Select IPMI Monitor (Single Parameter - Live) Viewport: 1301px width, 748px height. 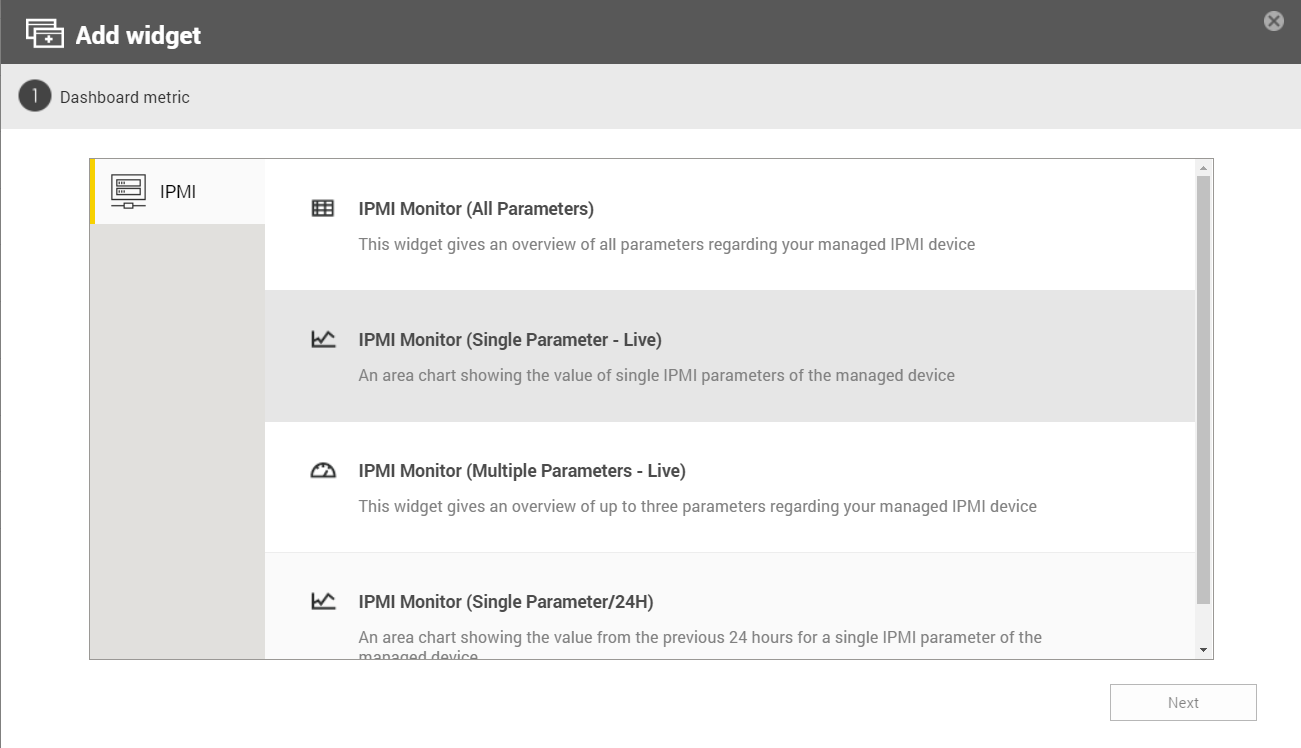tap(510, 340)
